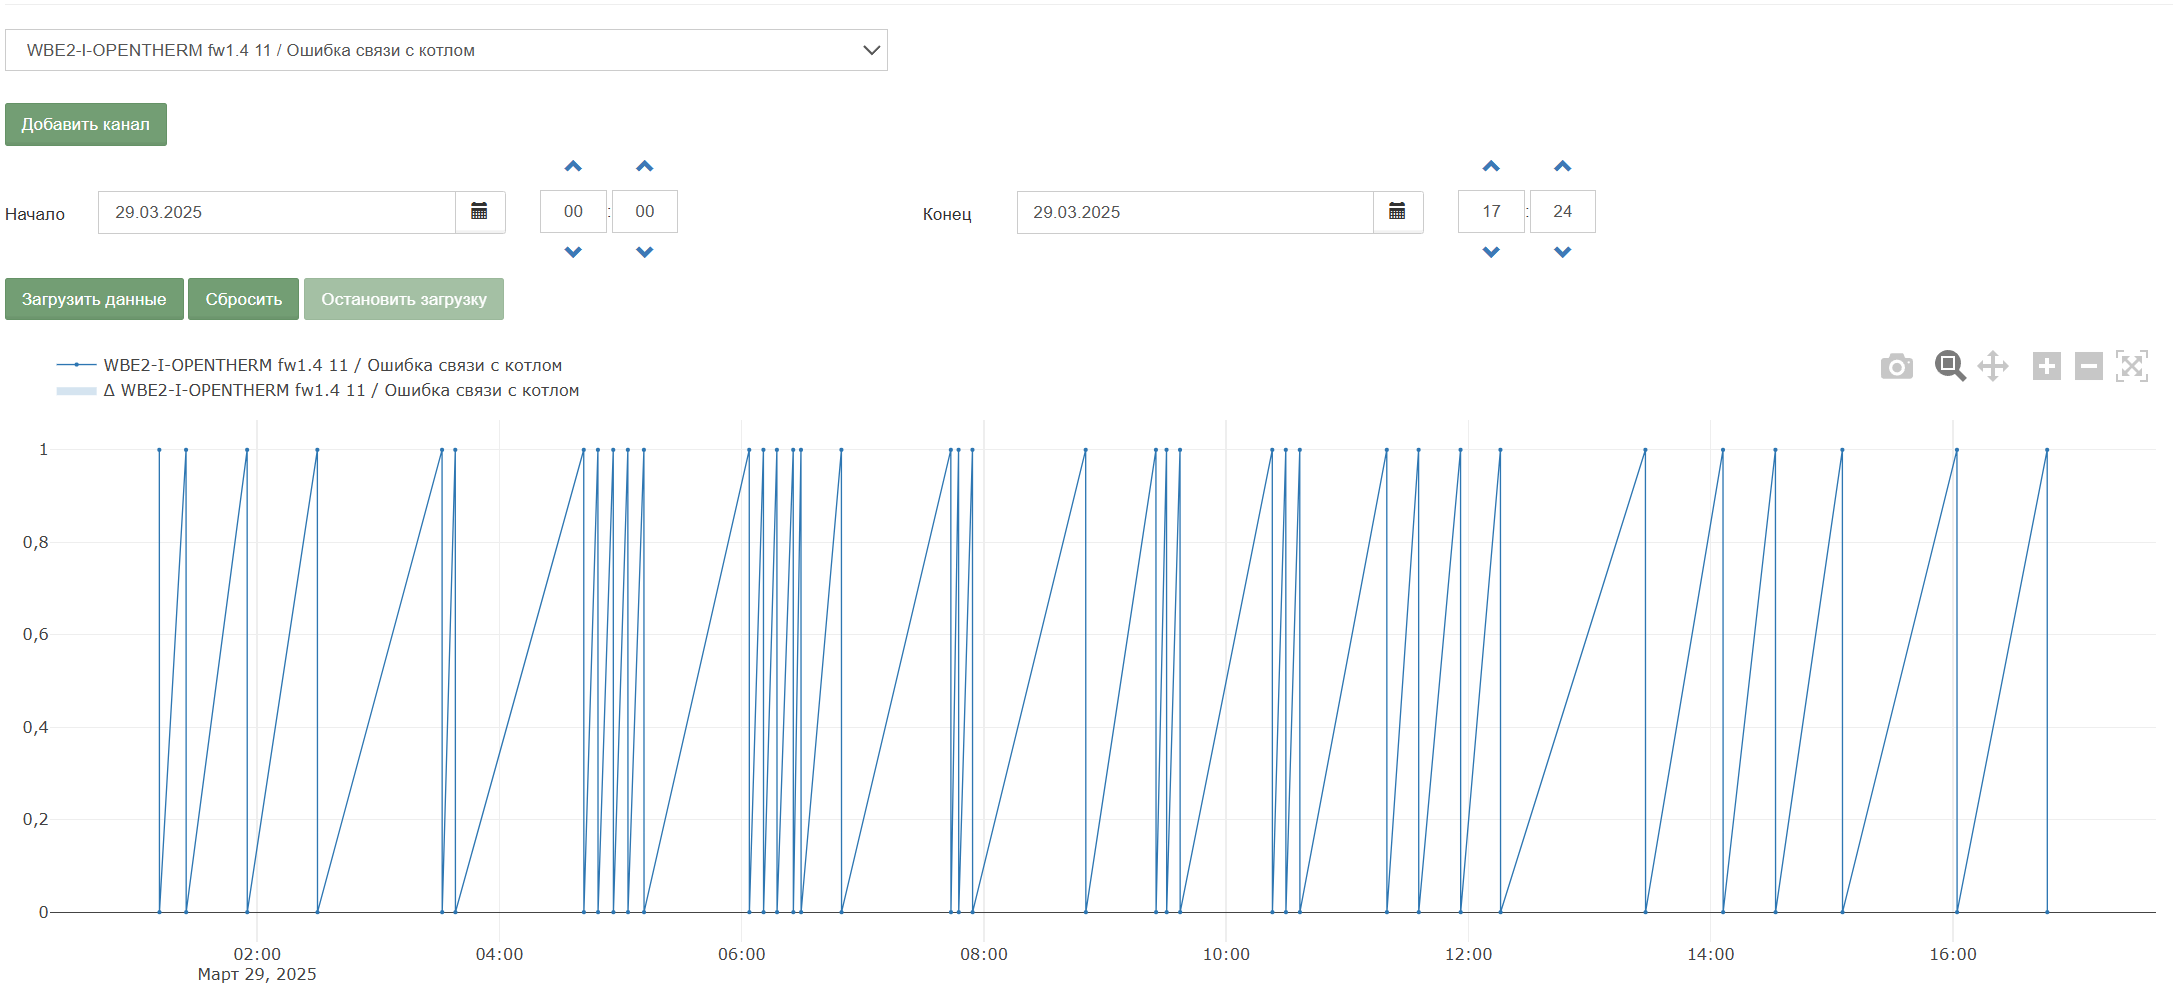Zoom out the chart with minus icon
The image size is (2176, 986).
coord(2089,366)
